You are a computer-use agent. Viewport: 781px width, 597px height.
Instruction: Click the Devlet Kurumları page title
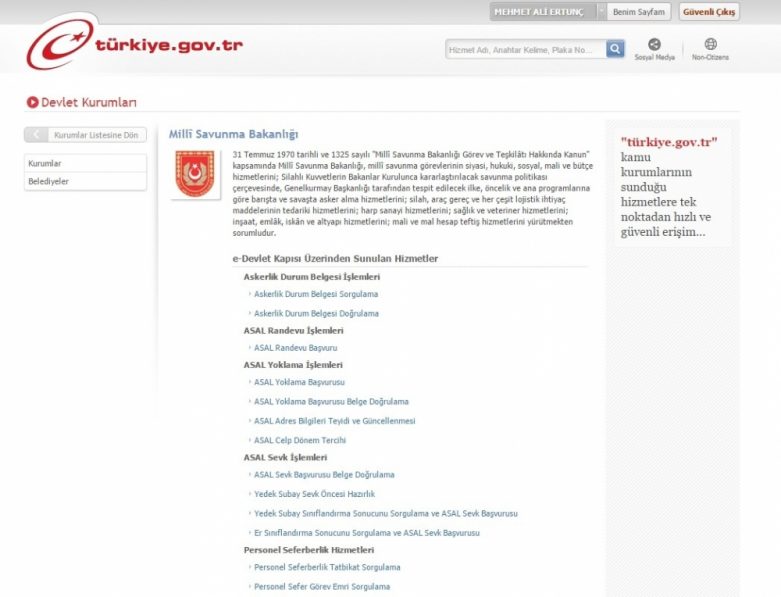pos(89,102)
